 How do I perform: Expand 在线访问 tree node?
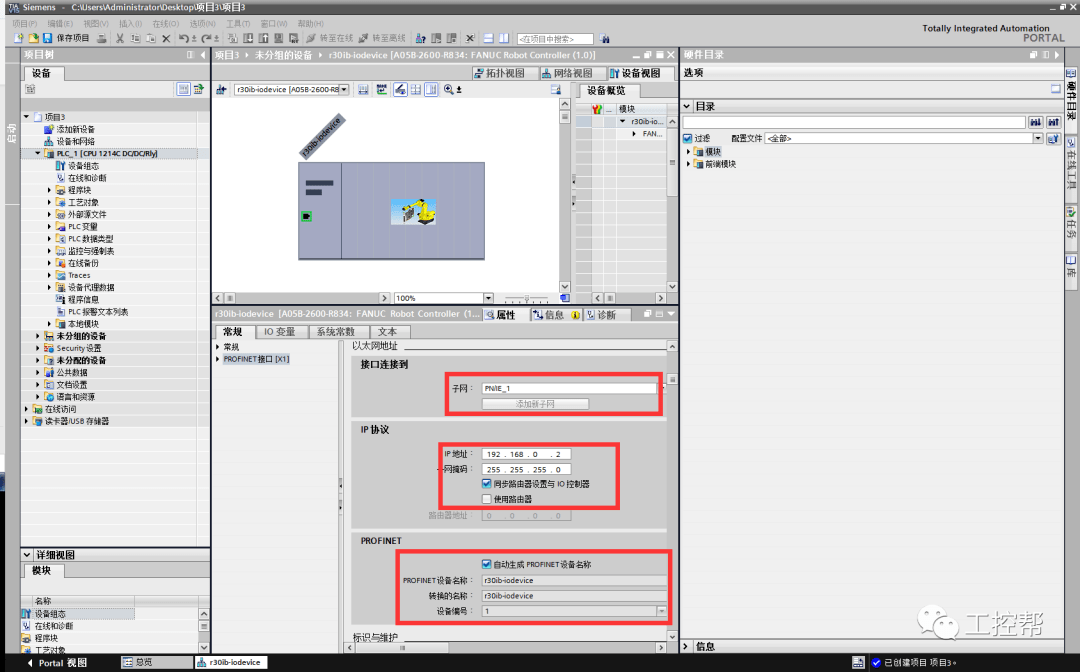[x=27, y=409]
